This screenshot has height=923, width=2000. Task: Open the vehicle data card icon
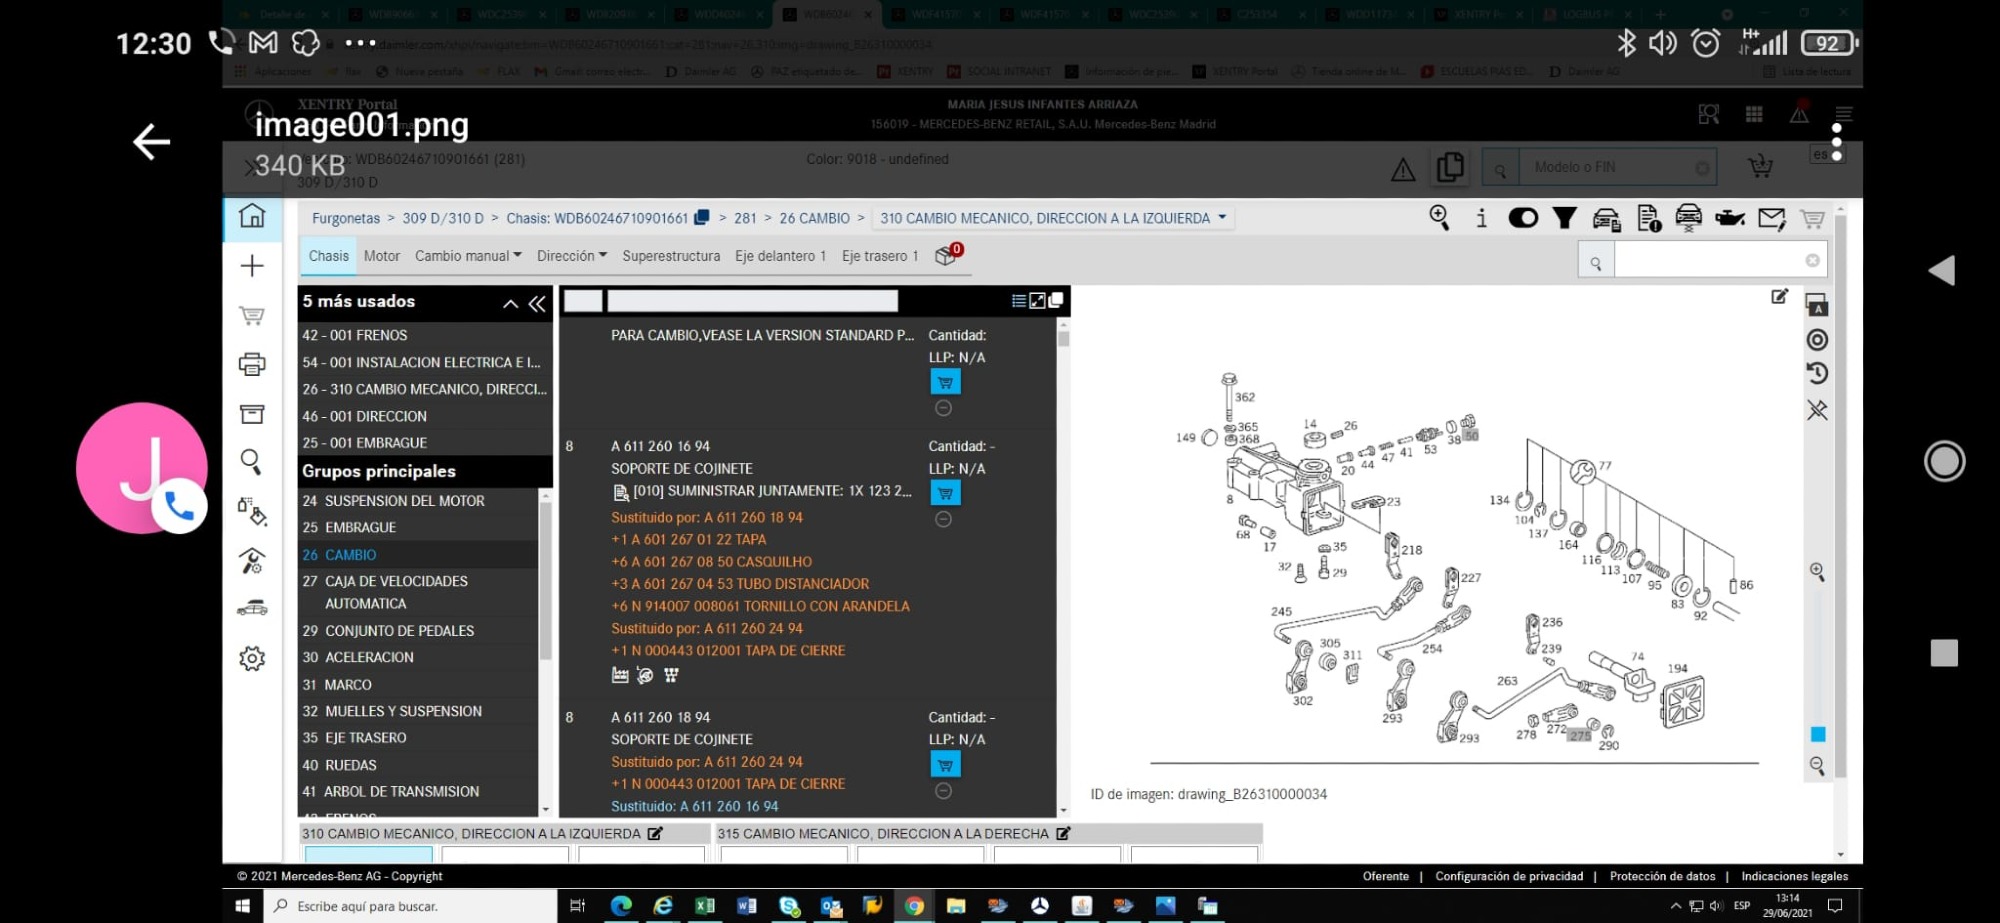[x=1607, y=219]
